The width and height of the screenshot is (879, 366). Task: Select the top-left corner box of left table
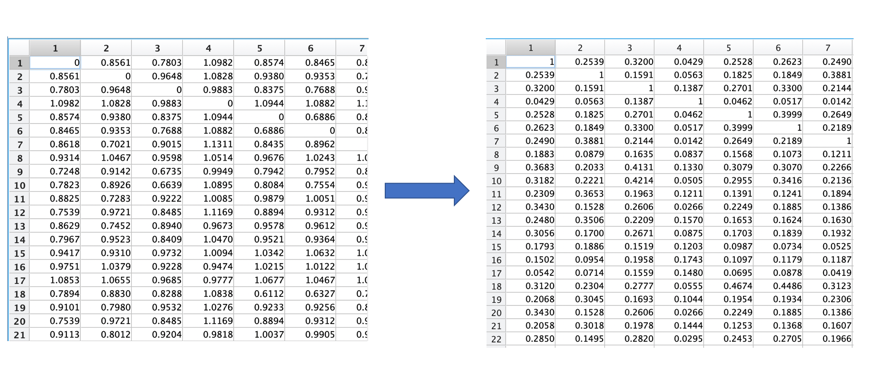(x=20, y=48)
